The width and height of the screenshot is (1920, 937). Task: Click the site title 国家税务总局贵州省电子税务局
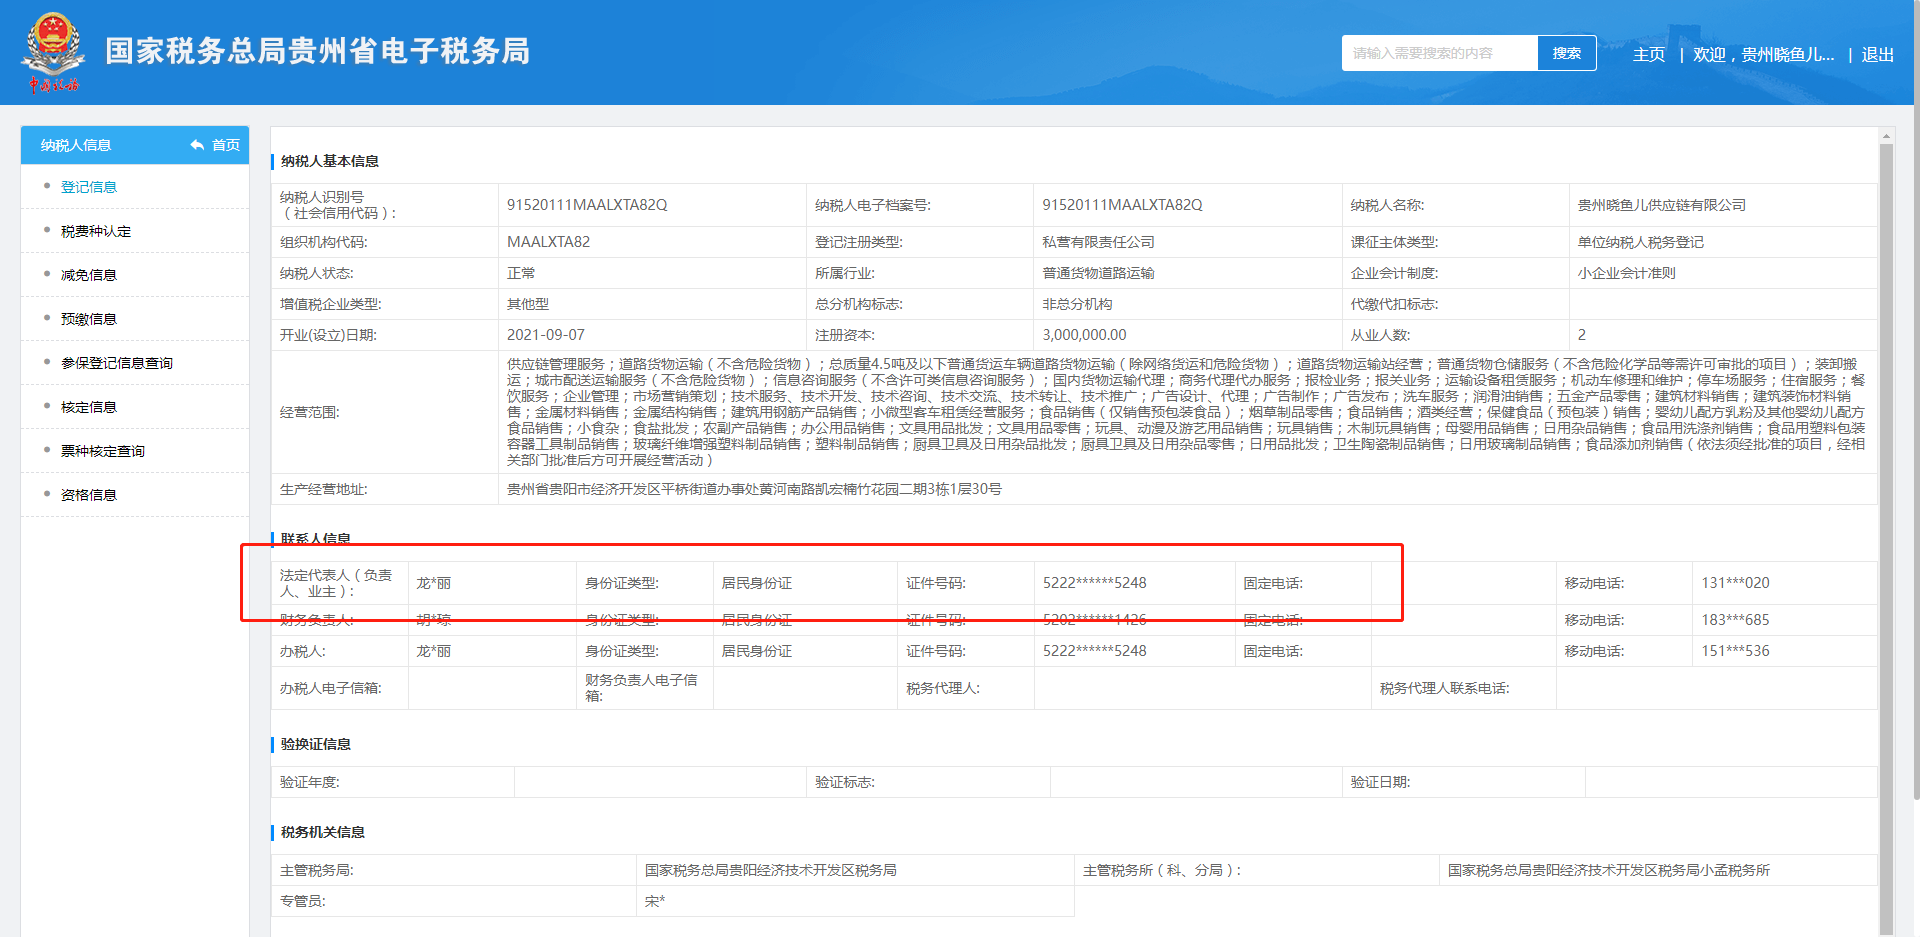click(318, 51)
